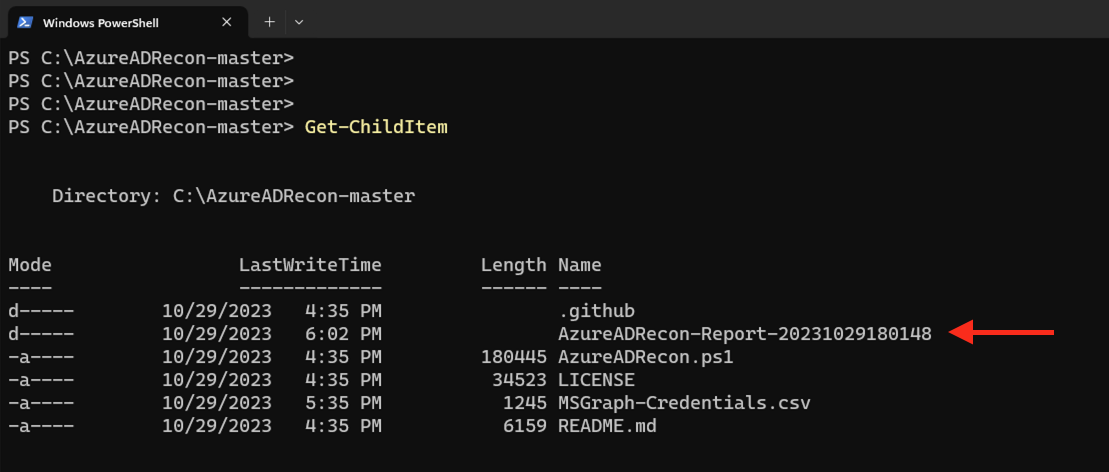Click the 180445 length value
Viewport: 1109px width, 472px height.
point(513,357)
